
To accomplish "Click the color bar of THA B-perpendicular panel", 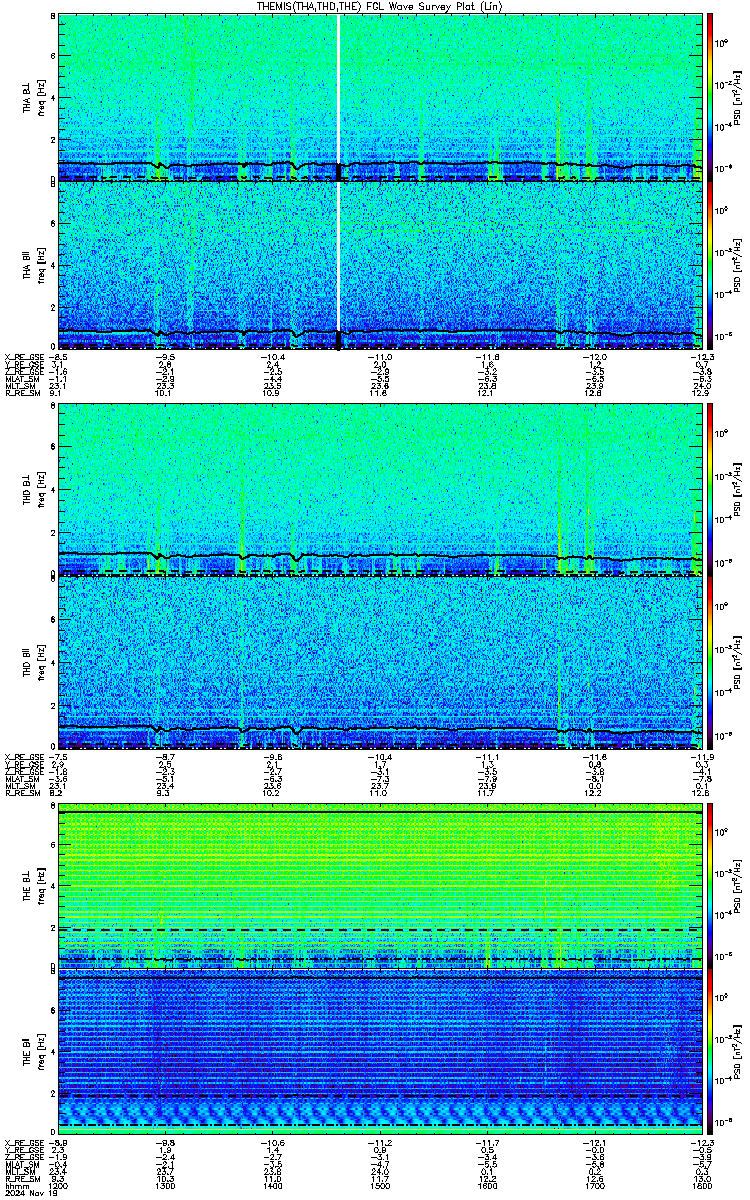I will point(711,97).
